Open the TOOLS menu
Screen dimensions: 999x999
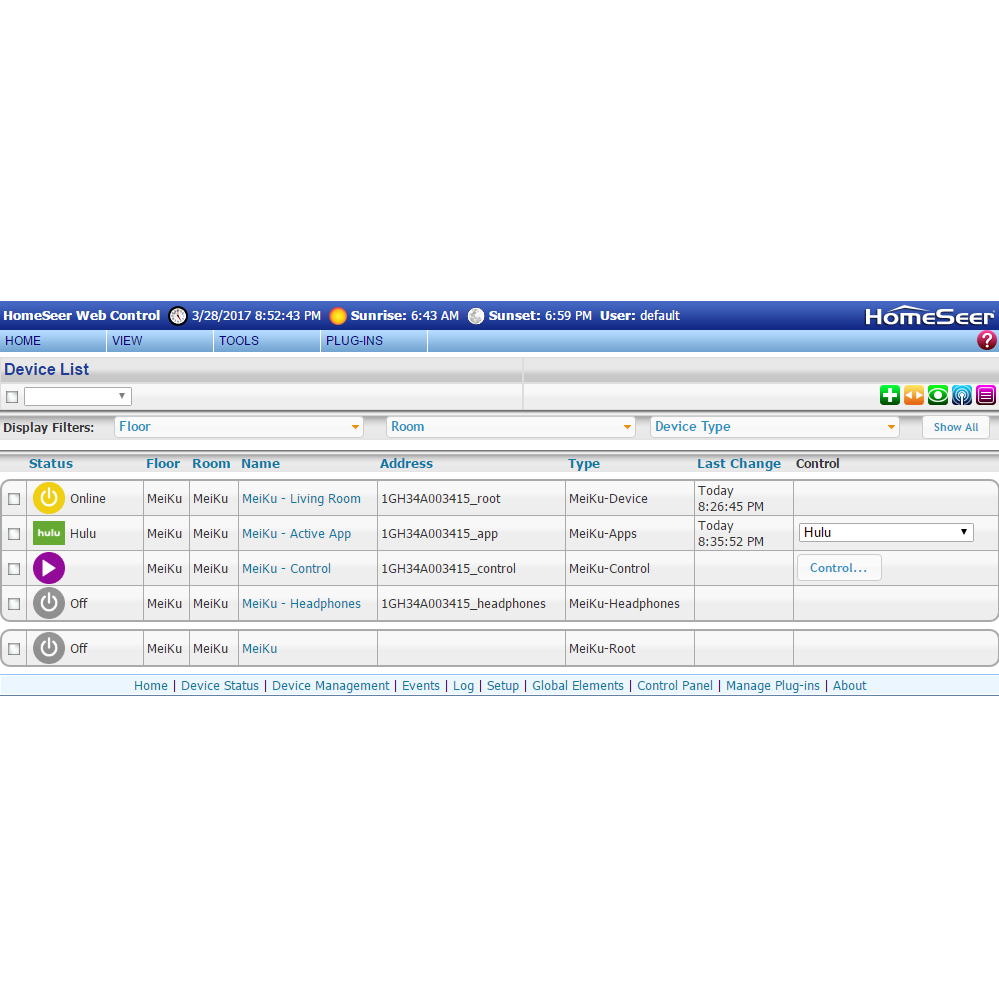point(239,340)
